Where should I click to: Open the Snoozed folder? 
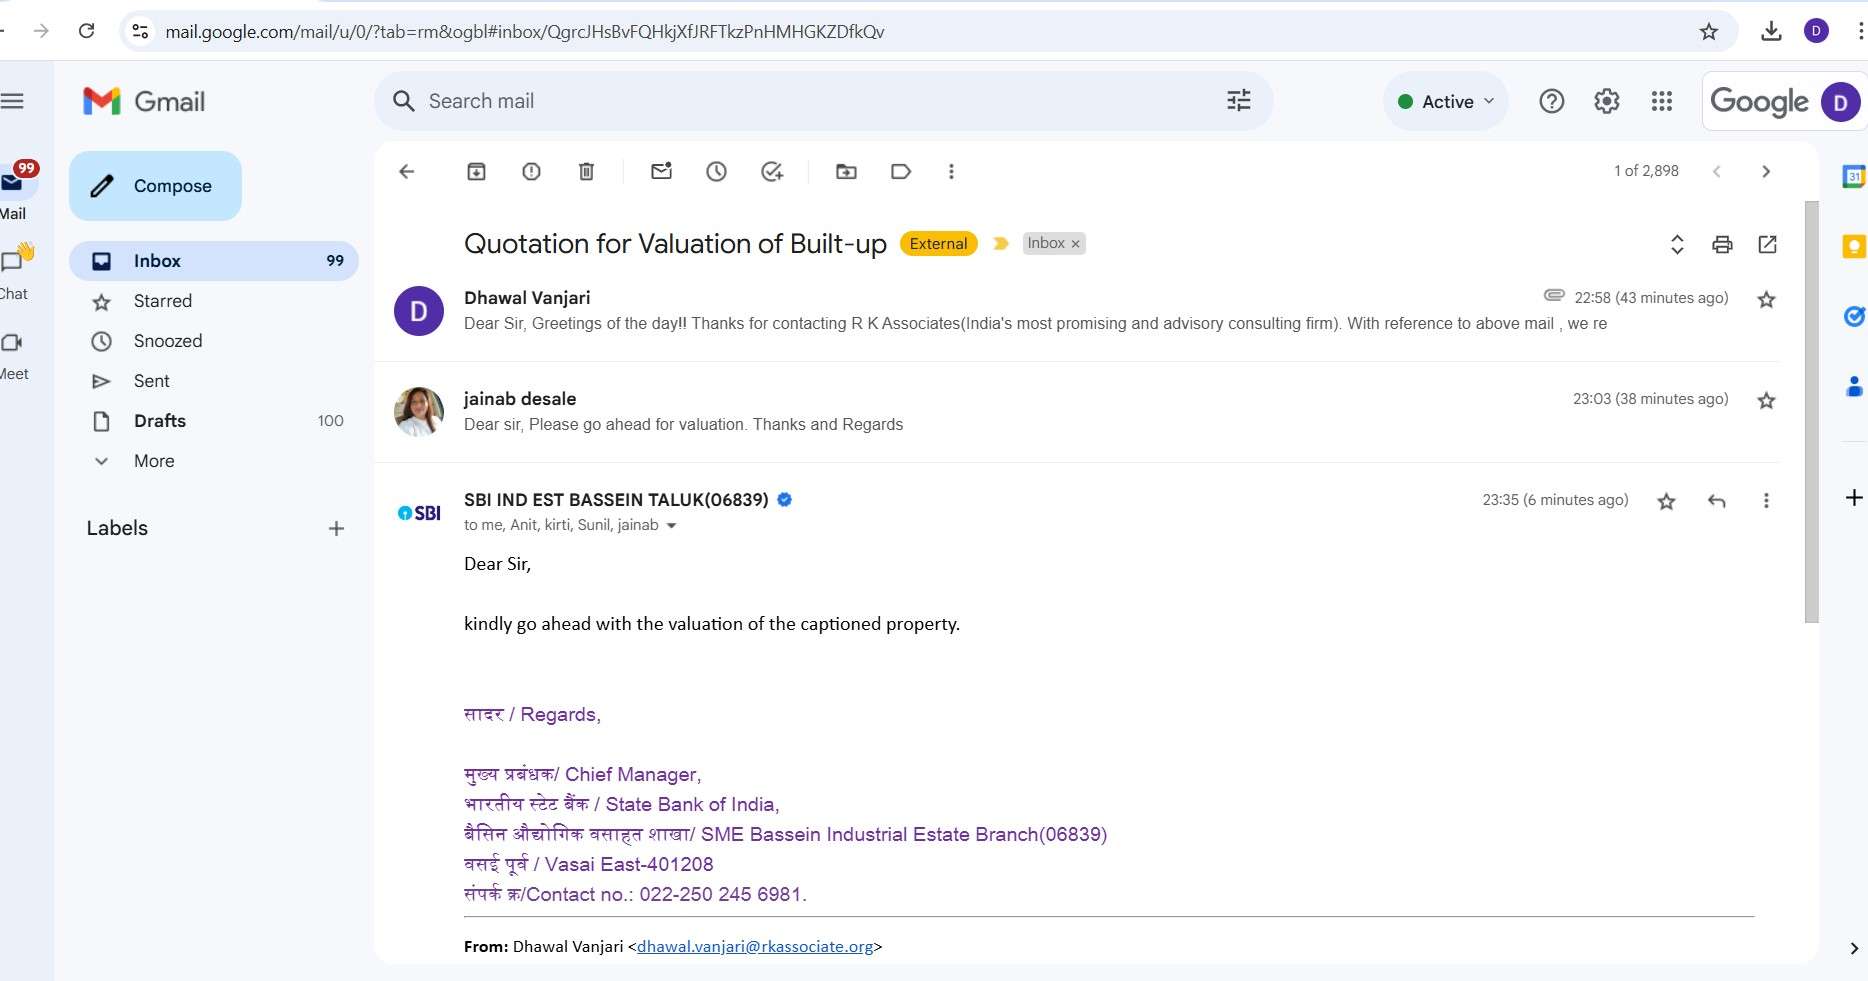click(x=214, y=341)
